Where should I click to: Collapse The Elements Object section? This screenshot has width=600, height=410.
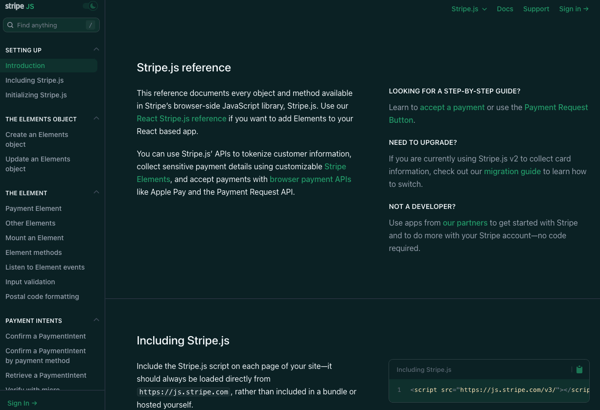[x=96, y=118]
